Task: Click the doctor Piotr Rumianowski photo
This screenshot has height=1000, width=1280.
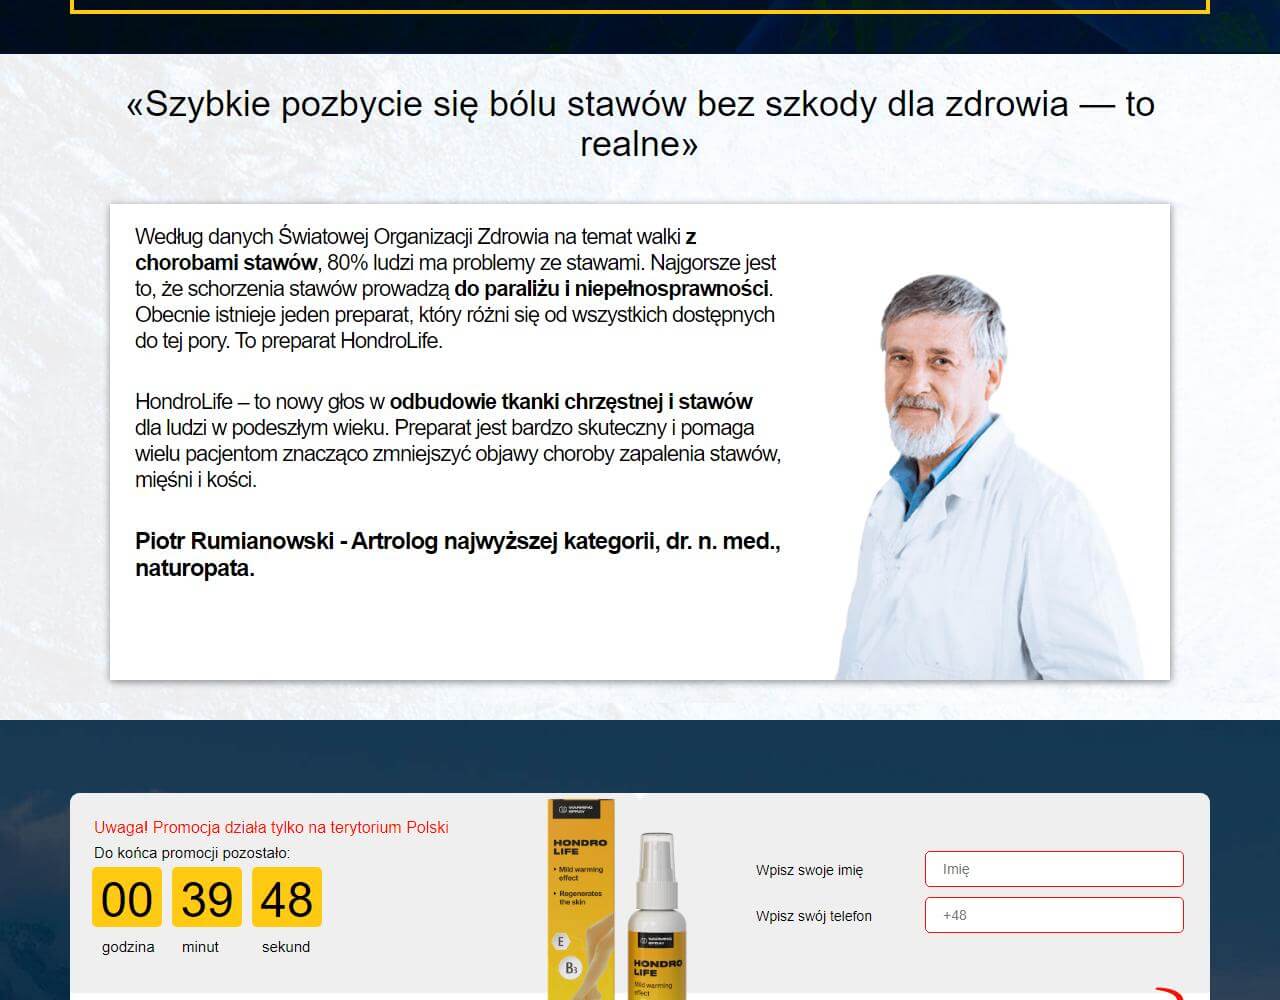Action: [x=990, y=477]
